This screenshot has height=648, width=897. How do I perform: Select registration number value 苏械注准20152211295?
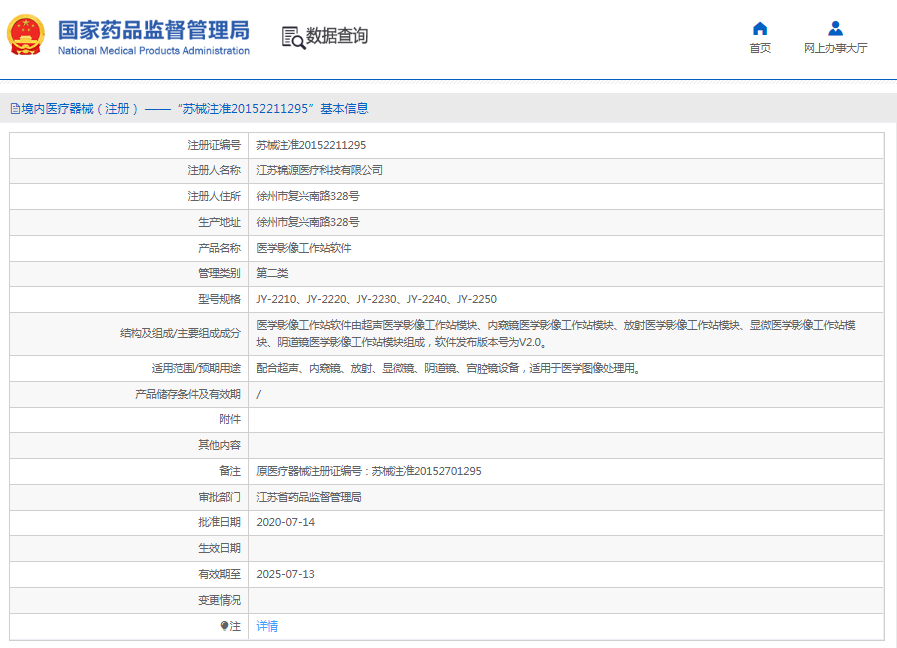pyautogui.click(x=311, y=145)
